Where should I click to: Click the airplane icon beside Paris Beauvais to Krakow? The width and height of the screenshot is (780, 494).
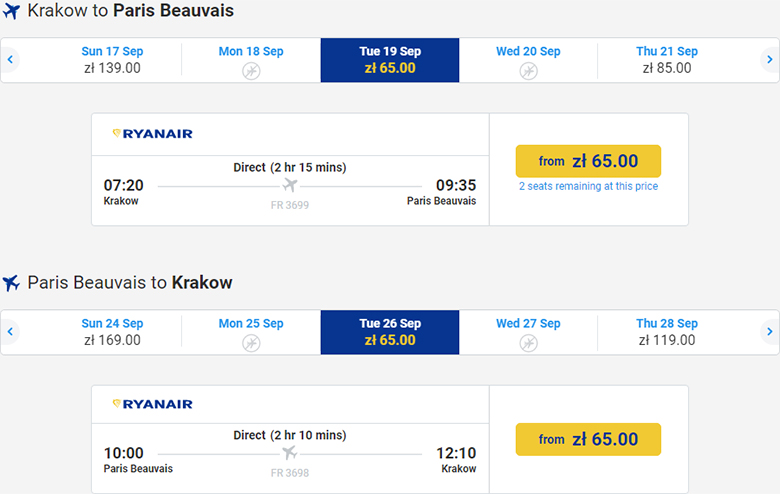[12, 283]
